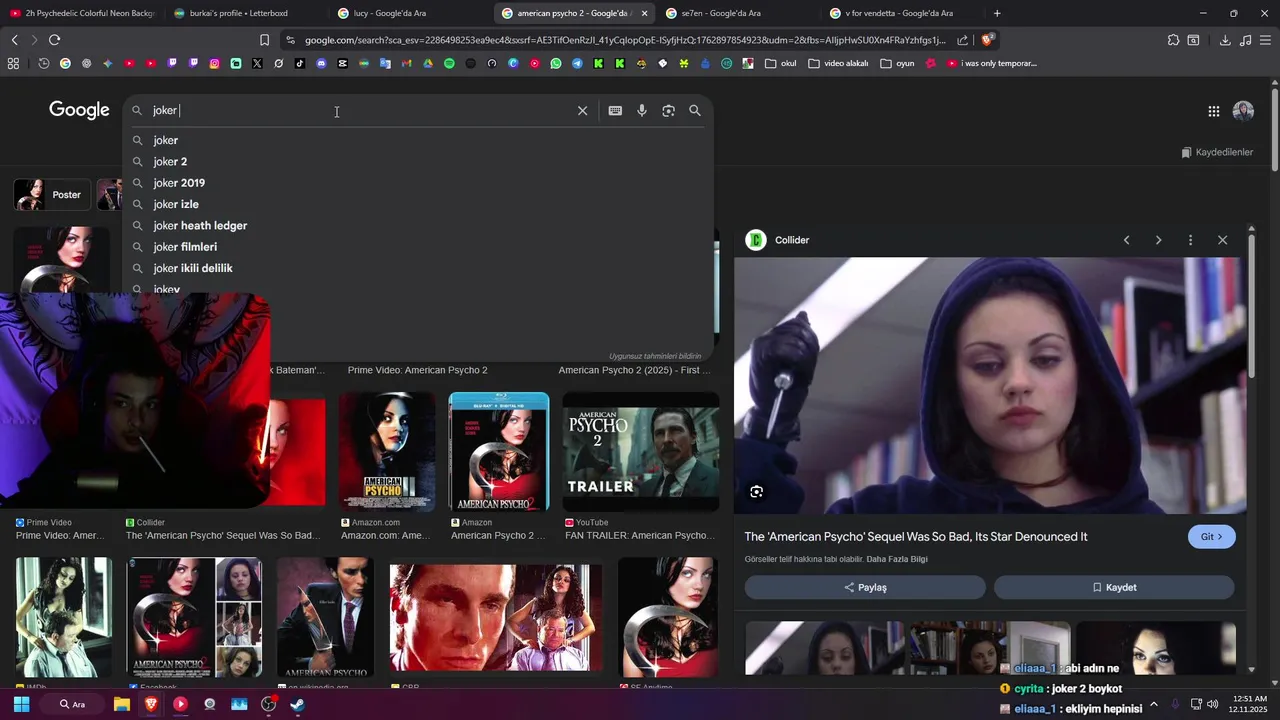Share this page via the address bar icon

[x=962, y=40]
